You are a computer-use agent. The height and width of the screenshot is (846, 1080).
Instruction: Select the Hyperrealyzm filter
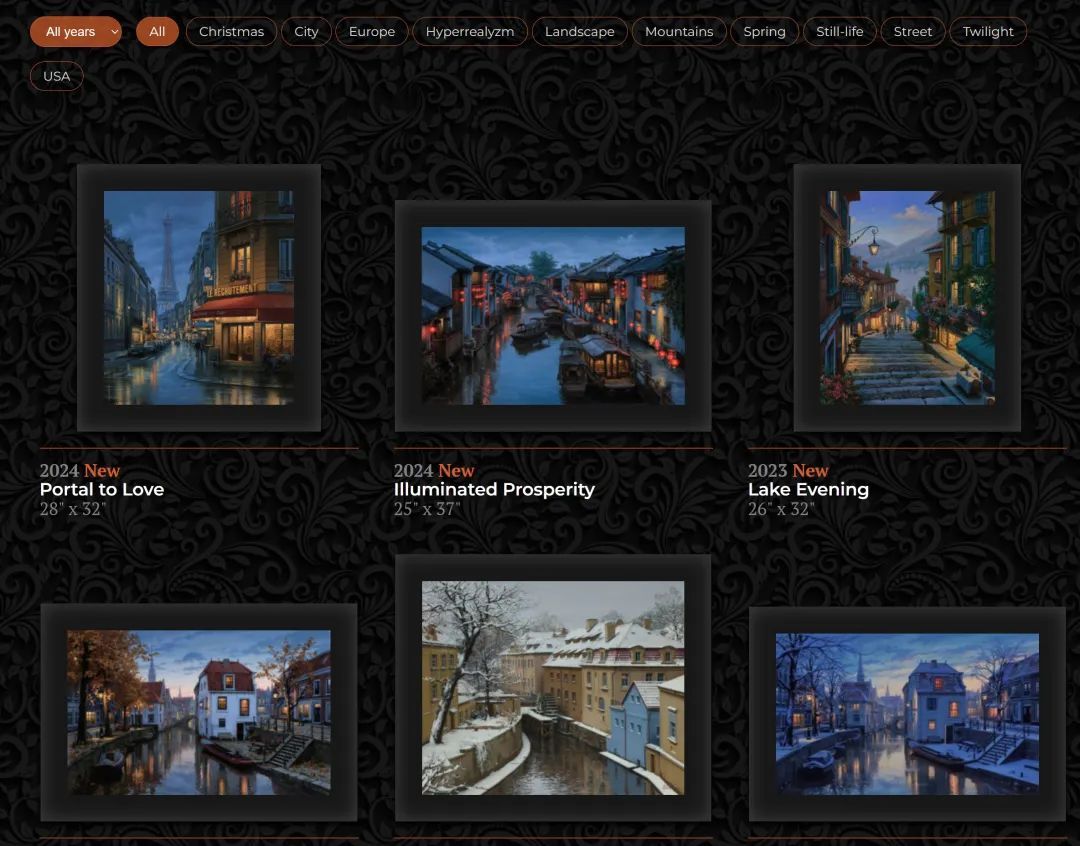pyautogui.click(x=469, y=32)
